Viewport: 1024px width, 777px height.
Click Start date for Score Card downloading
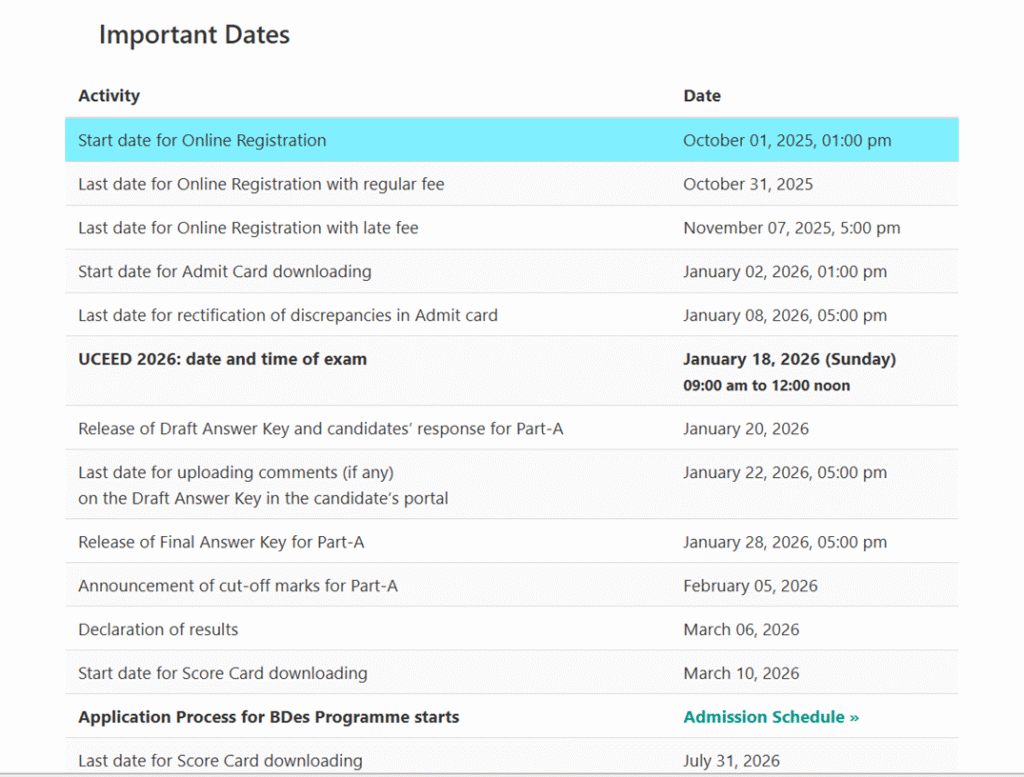(222, 674)
